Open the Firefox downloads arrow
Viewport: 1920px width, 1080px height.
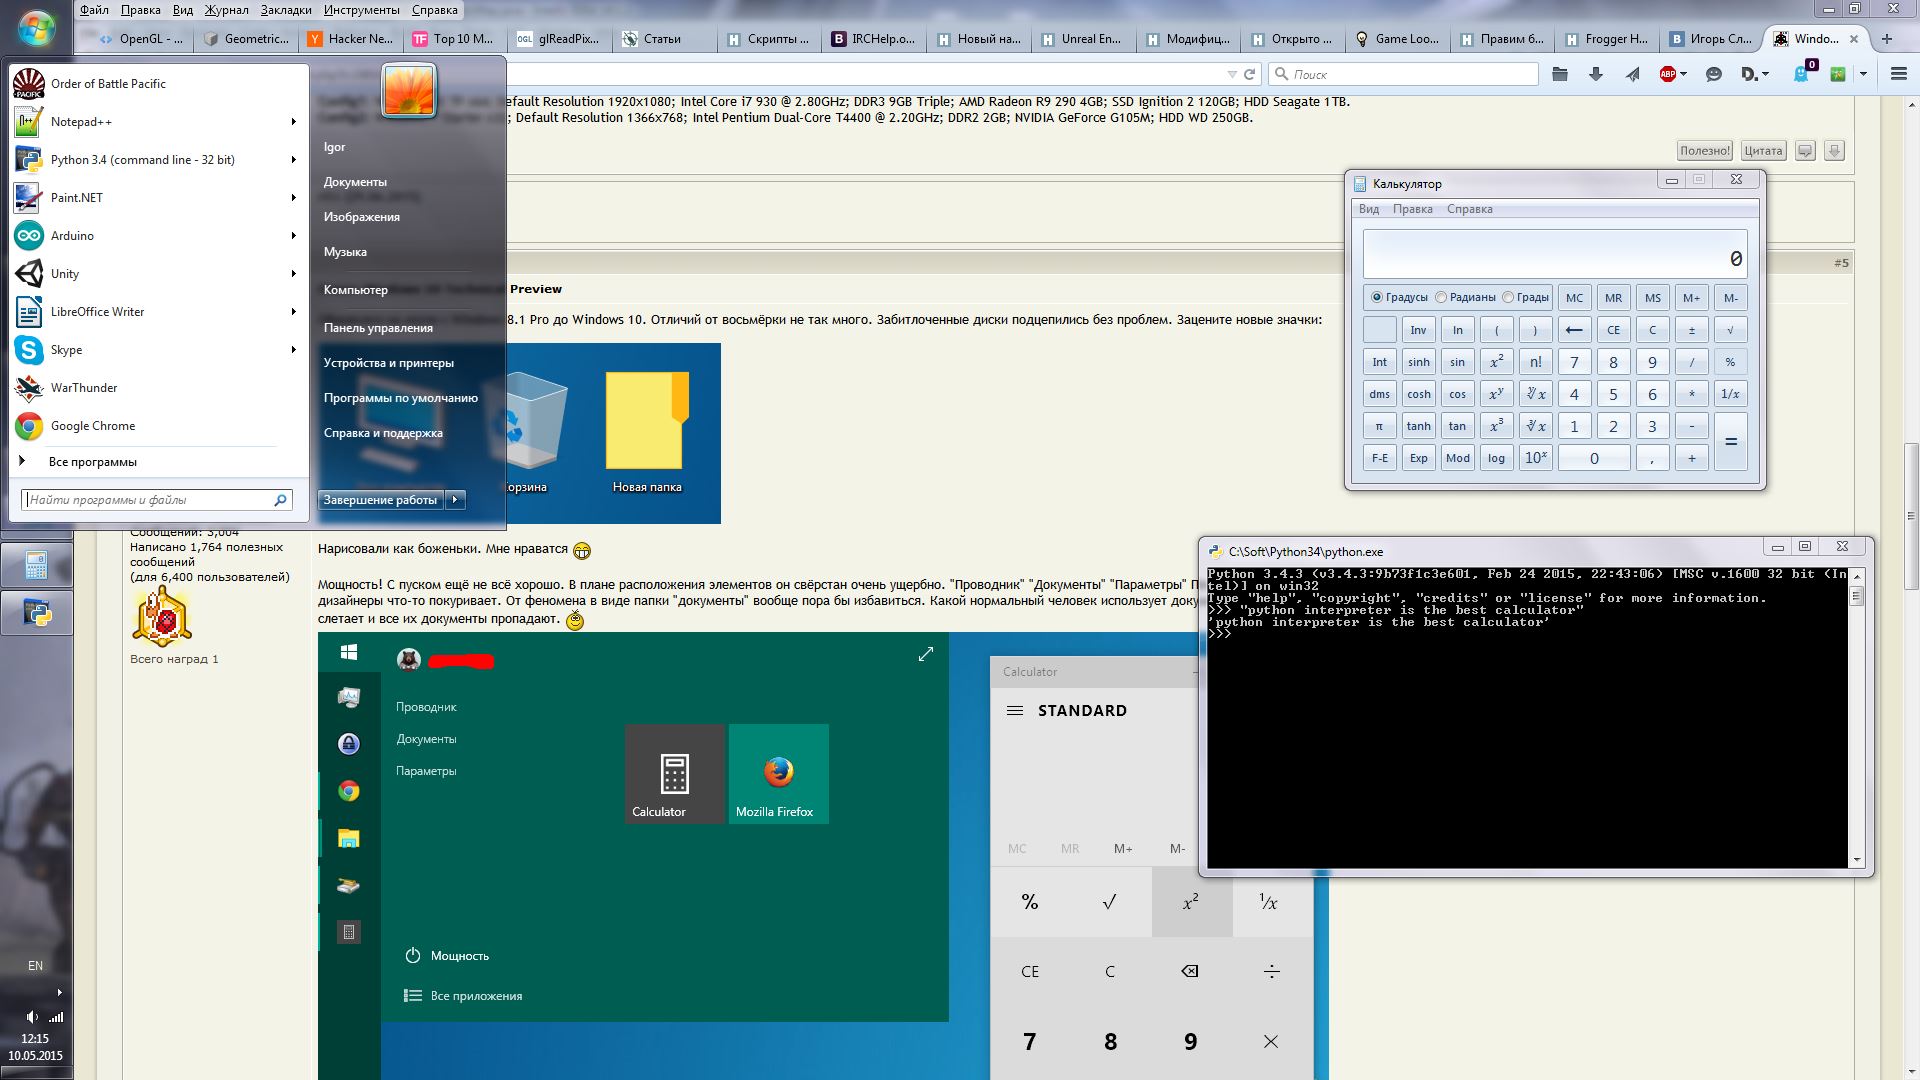tap(1596, 74)
